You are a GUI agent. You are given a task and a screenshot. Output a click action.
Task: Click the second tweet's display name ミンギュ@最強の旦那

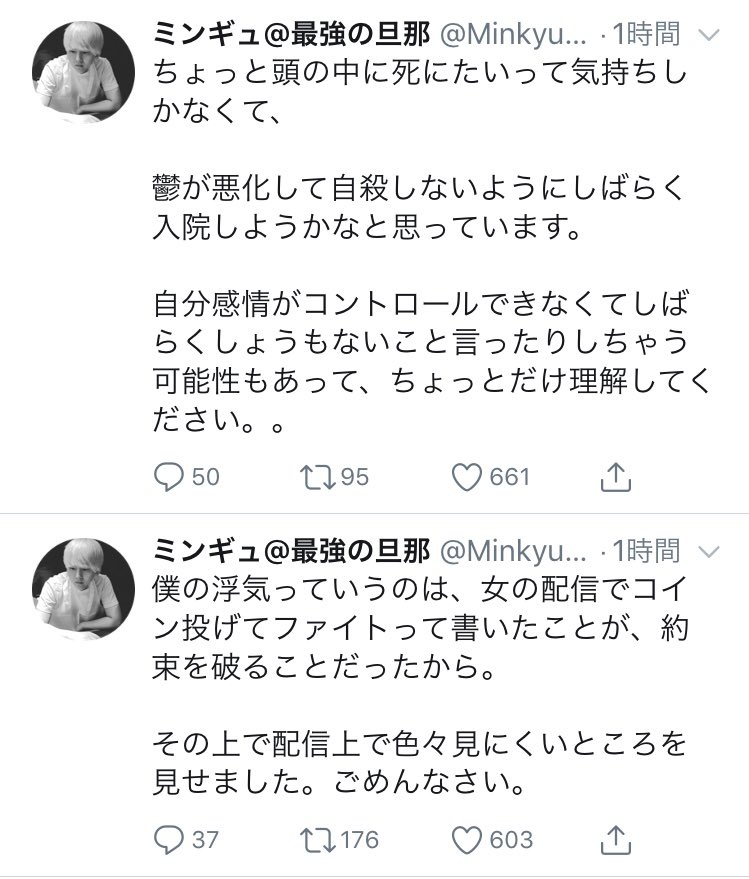pyautogui.click(x=290, y=550)
